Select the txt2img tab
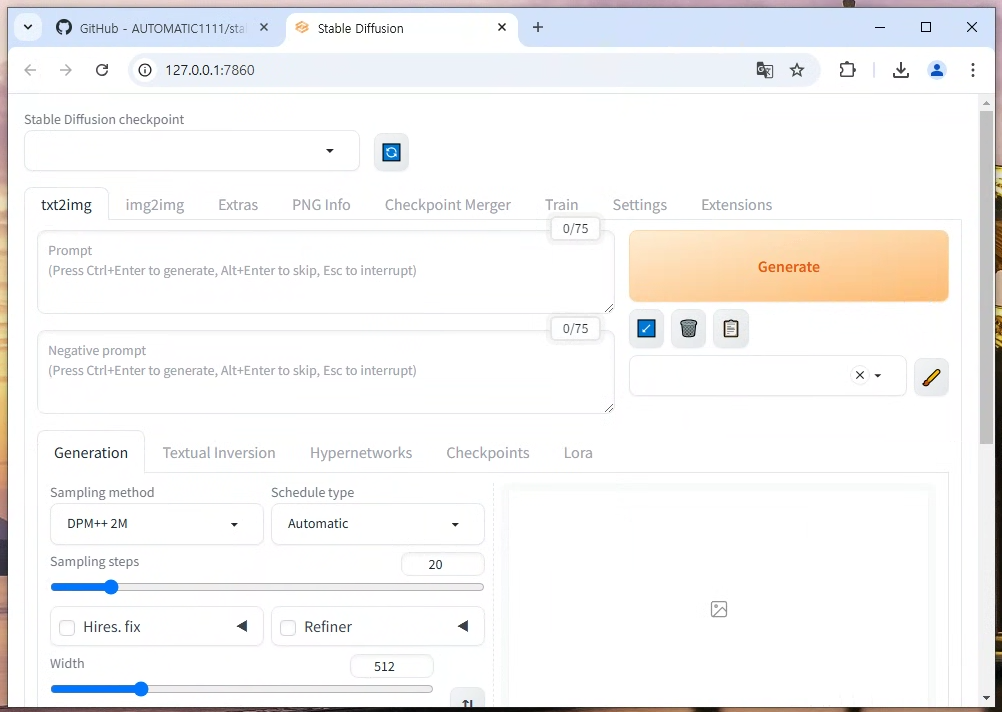The height and width of the screenshot is (712, 1002). click(66, 205)
